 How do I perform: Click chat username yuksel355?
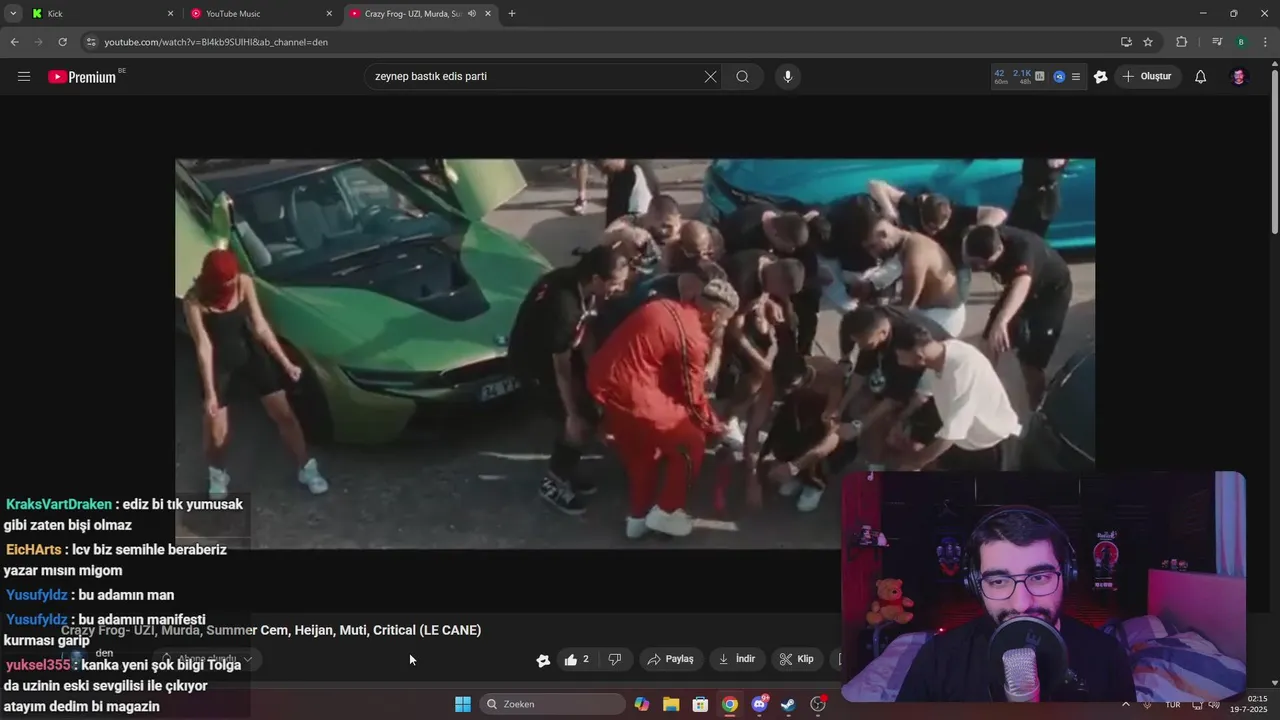coord(38,664)
